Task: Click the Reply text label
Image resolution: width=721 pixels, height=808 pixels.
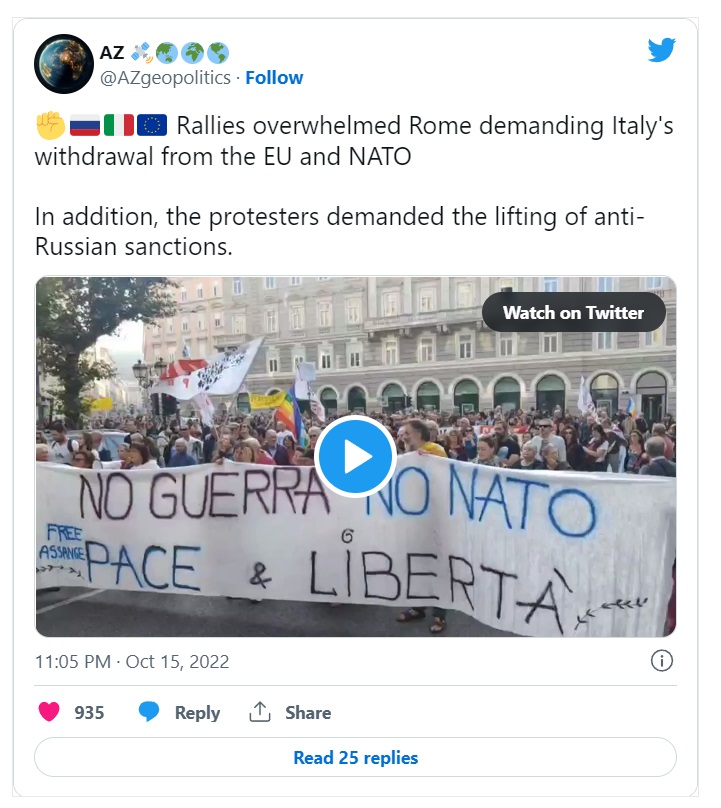Action: pyautogui.click(x=197, y=712)
